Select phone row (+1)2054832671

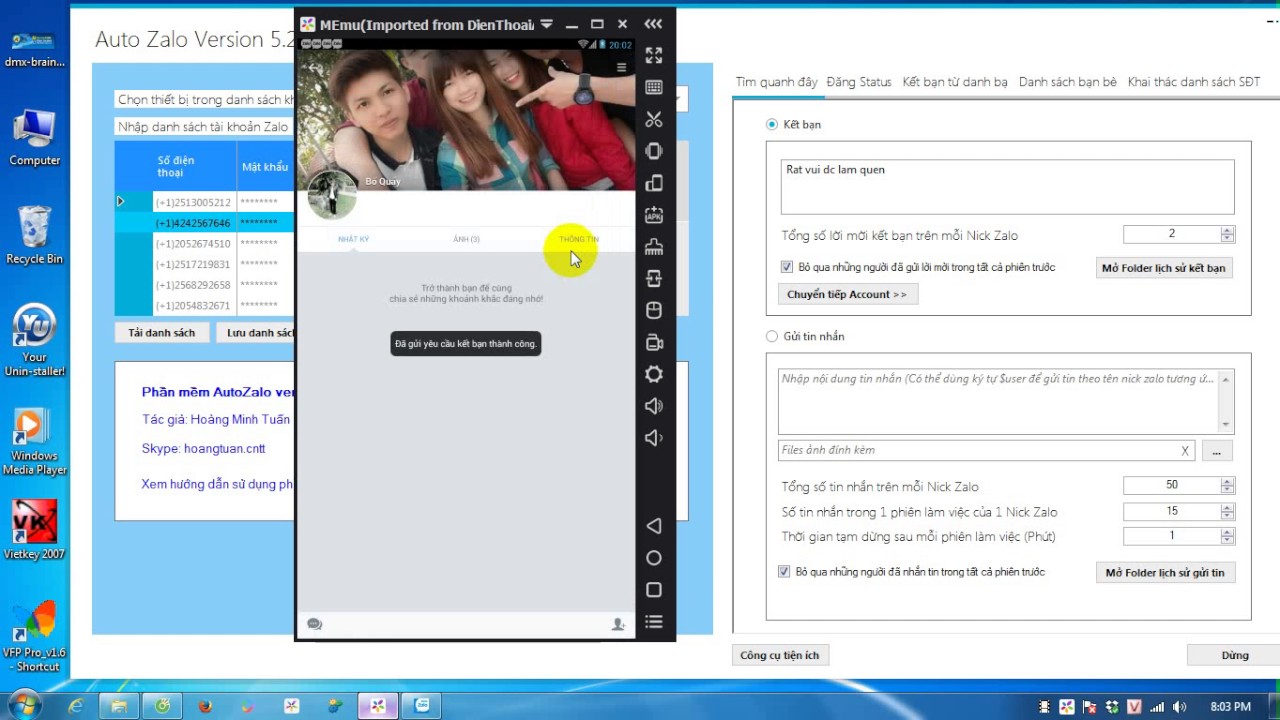pos(193,305)
